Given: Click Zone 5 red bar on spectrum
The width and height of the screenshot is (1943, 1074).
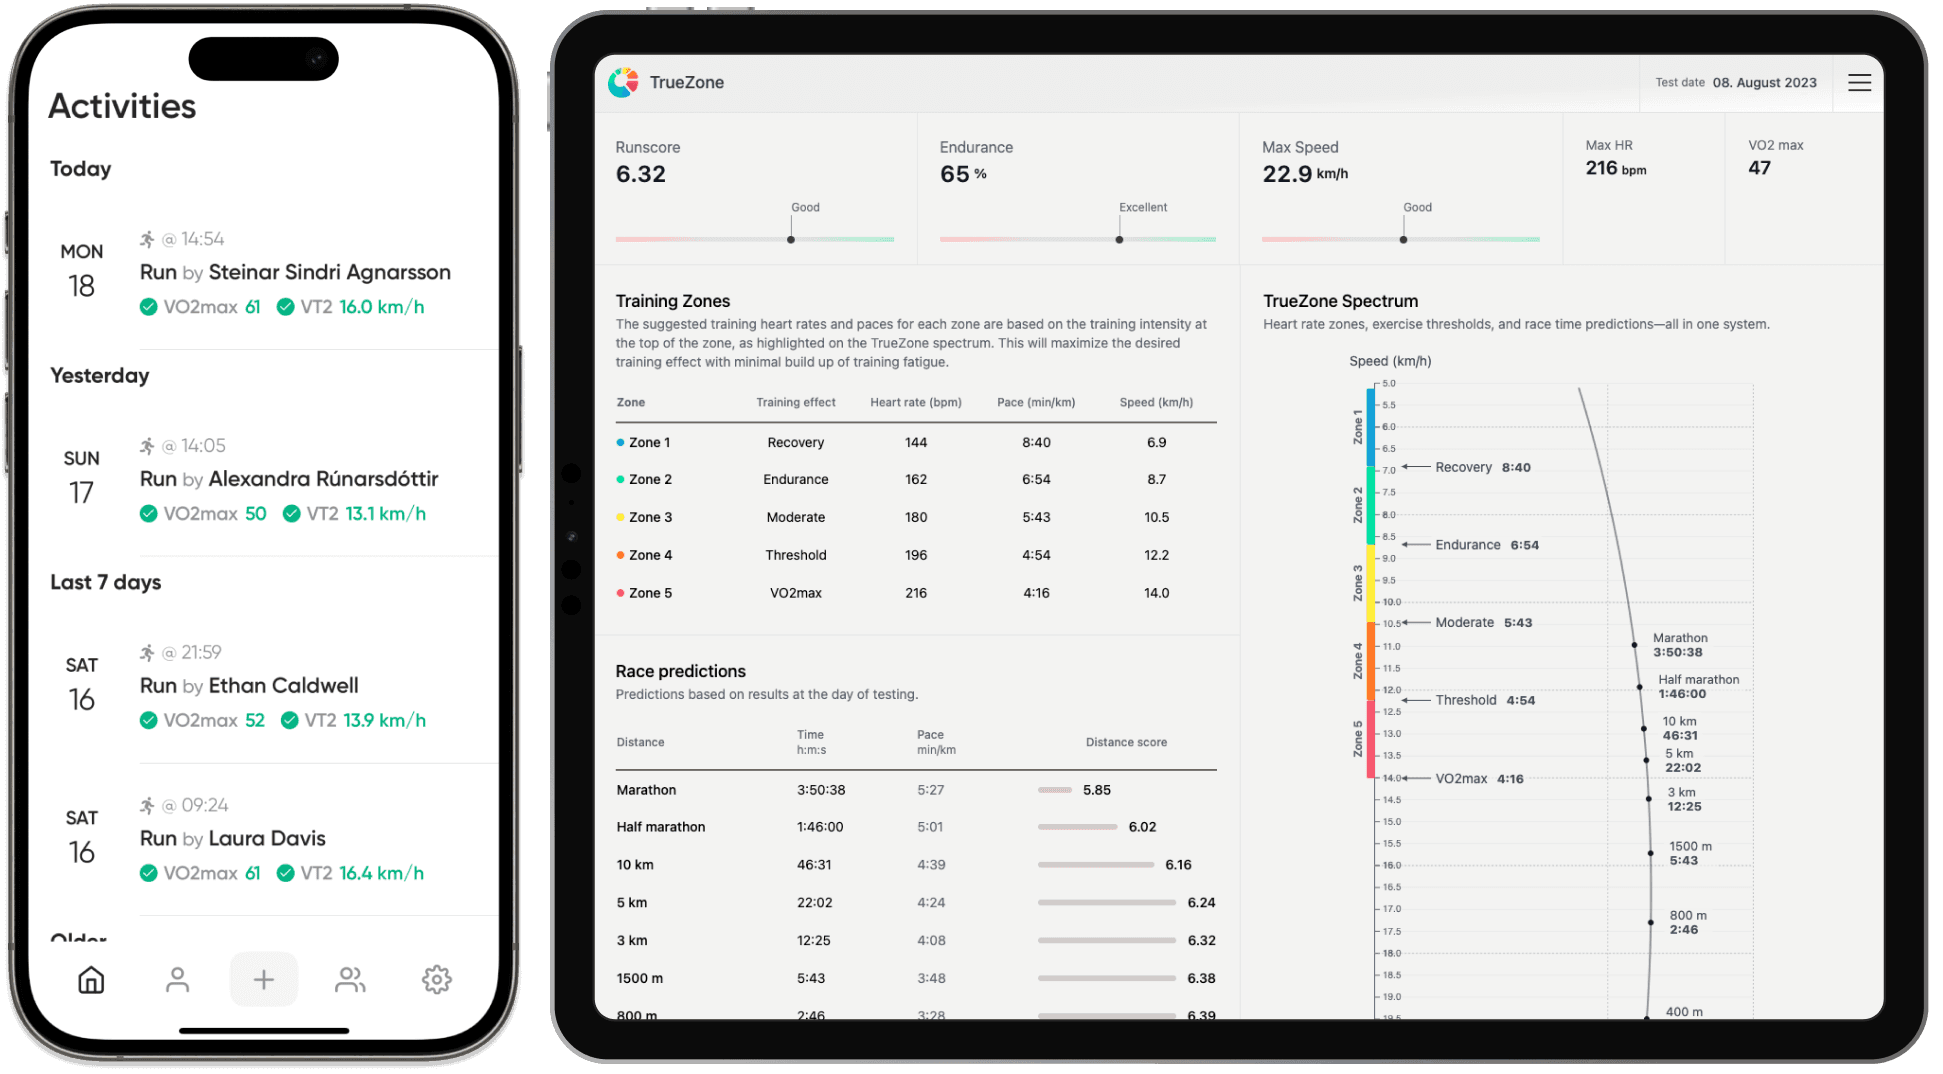Looking at the screenshot, I should pos(1370,740).
